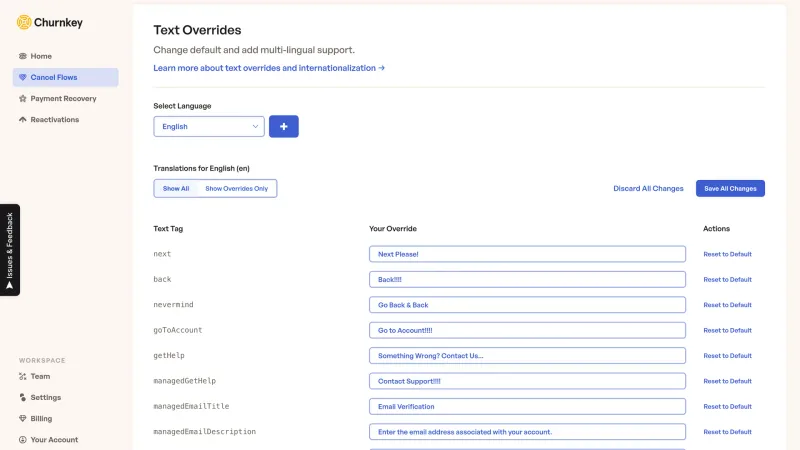
Task: Click the 'Text Tag' column header
Action: [x=168, y=229]
